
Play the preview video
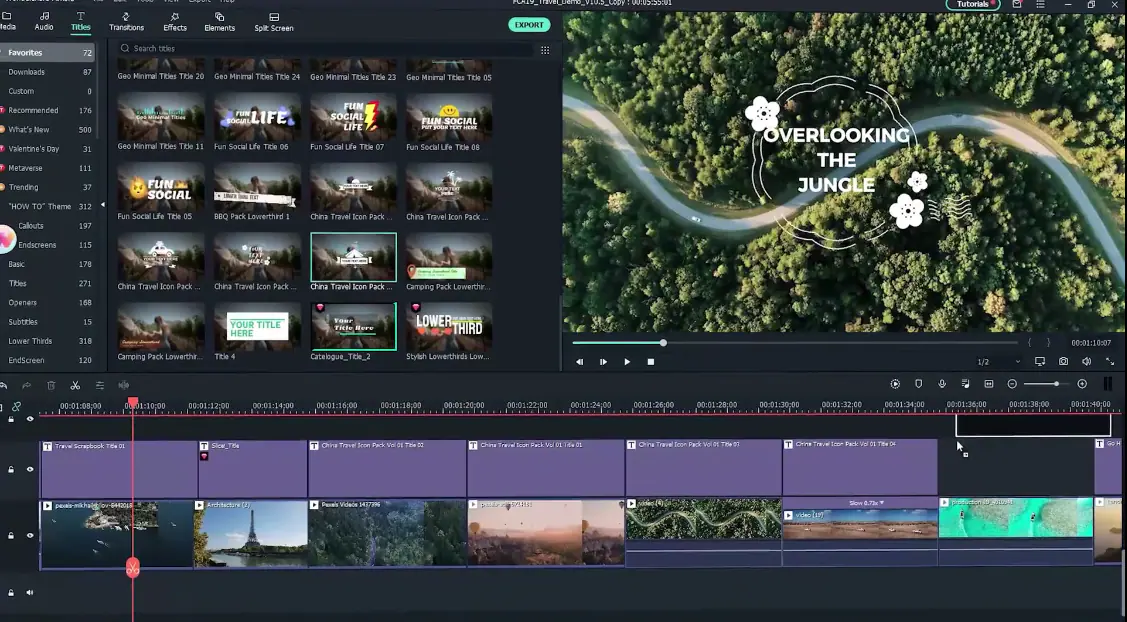click(627, 362)
